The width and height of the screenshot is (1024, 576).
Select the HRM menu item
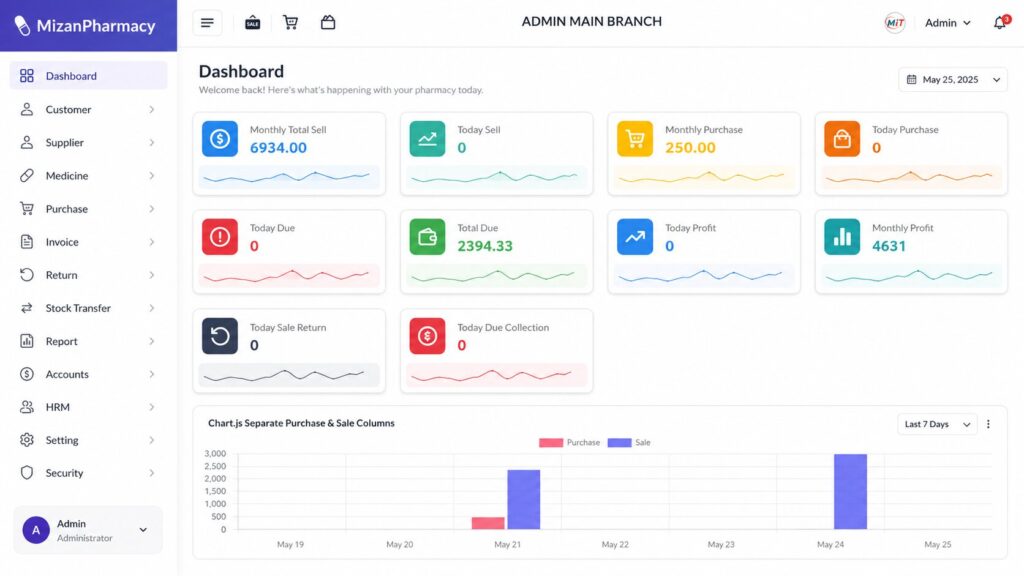(88, 407)
